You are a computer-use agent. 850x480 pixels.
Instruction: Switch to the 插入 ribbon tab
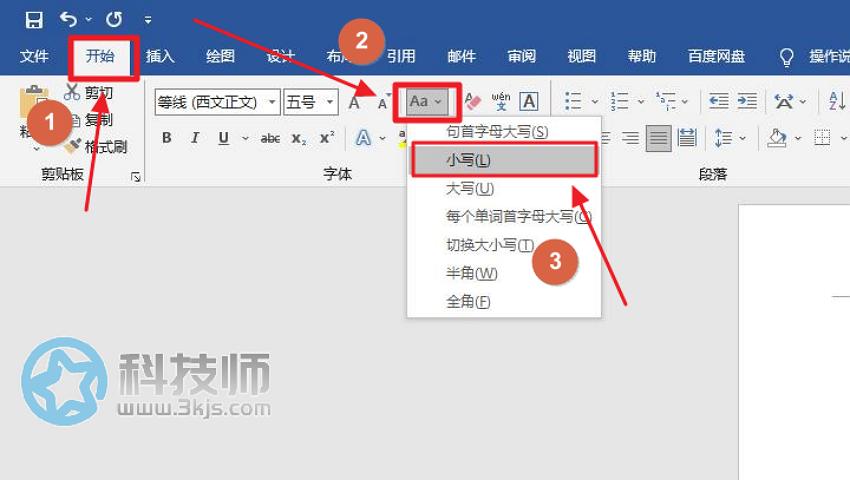click(x=160, y=56)
